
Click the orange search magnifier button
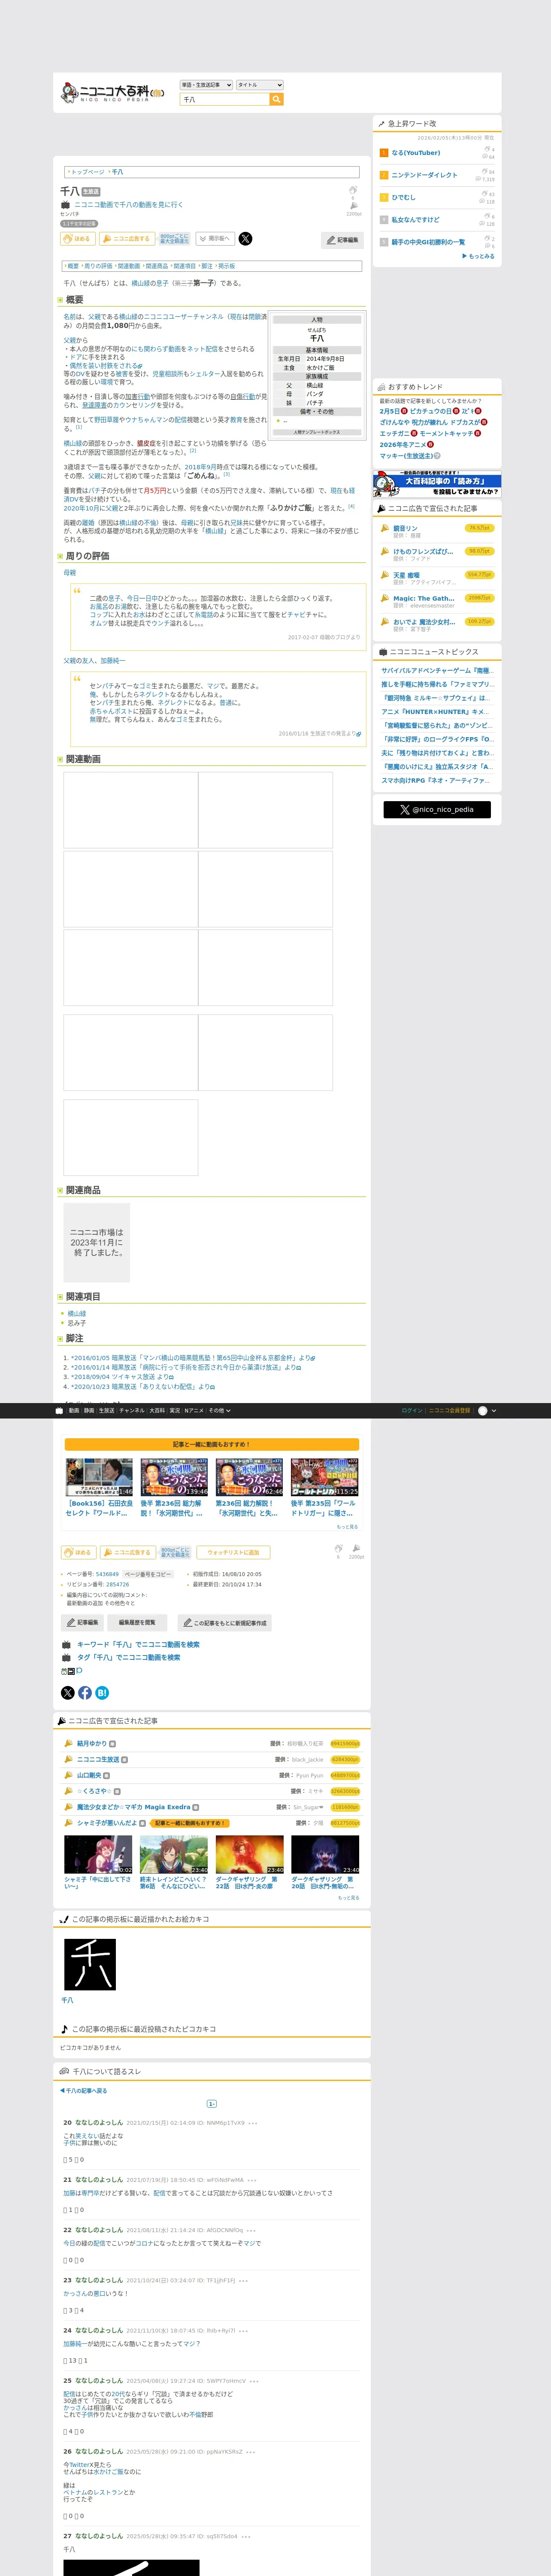pyautogui.click(x=277, y=100)
